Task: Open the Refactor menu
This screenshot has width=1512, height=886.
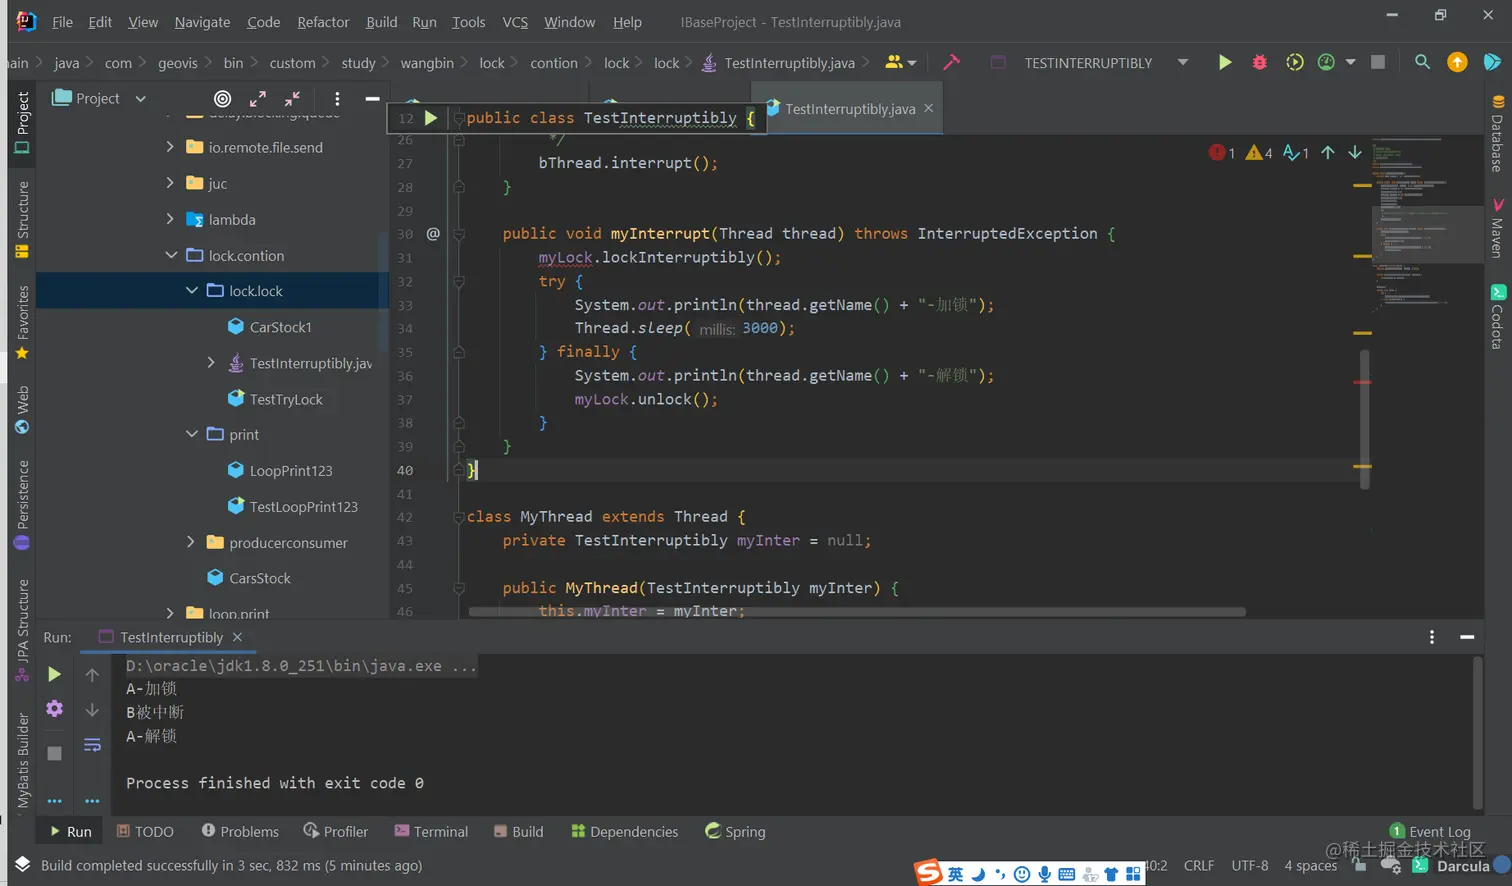Action: coord(323,22)
